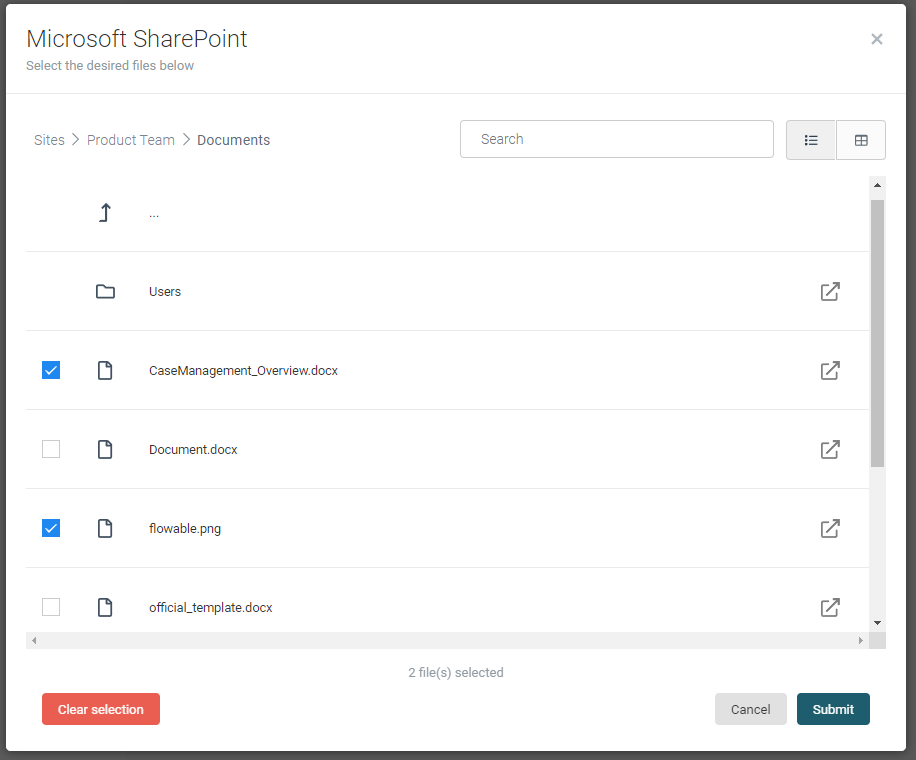
Task: Navigate to Sites in the breadcrumb
Action: (49, 139)
